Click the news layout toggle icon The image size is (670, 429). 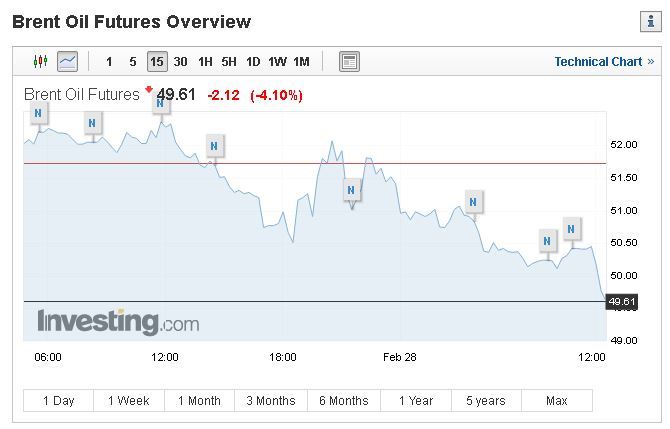[x=349, y=61]
